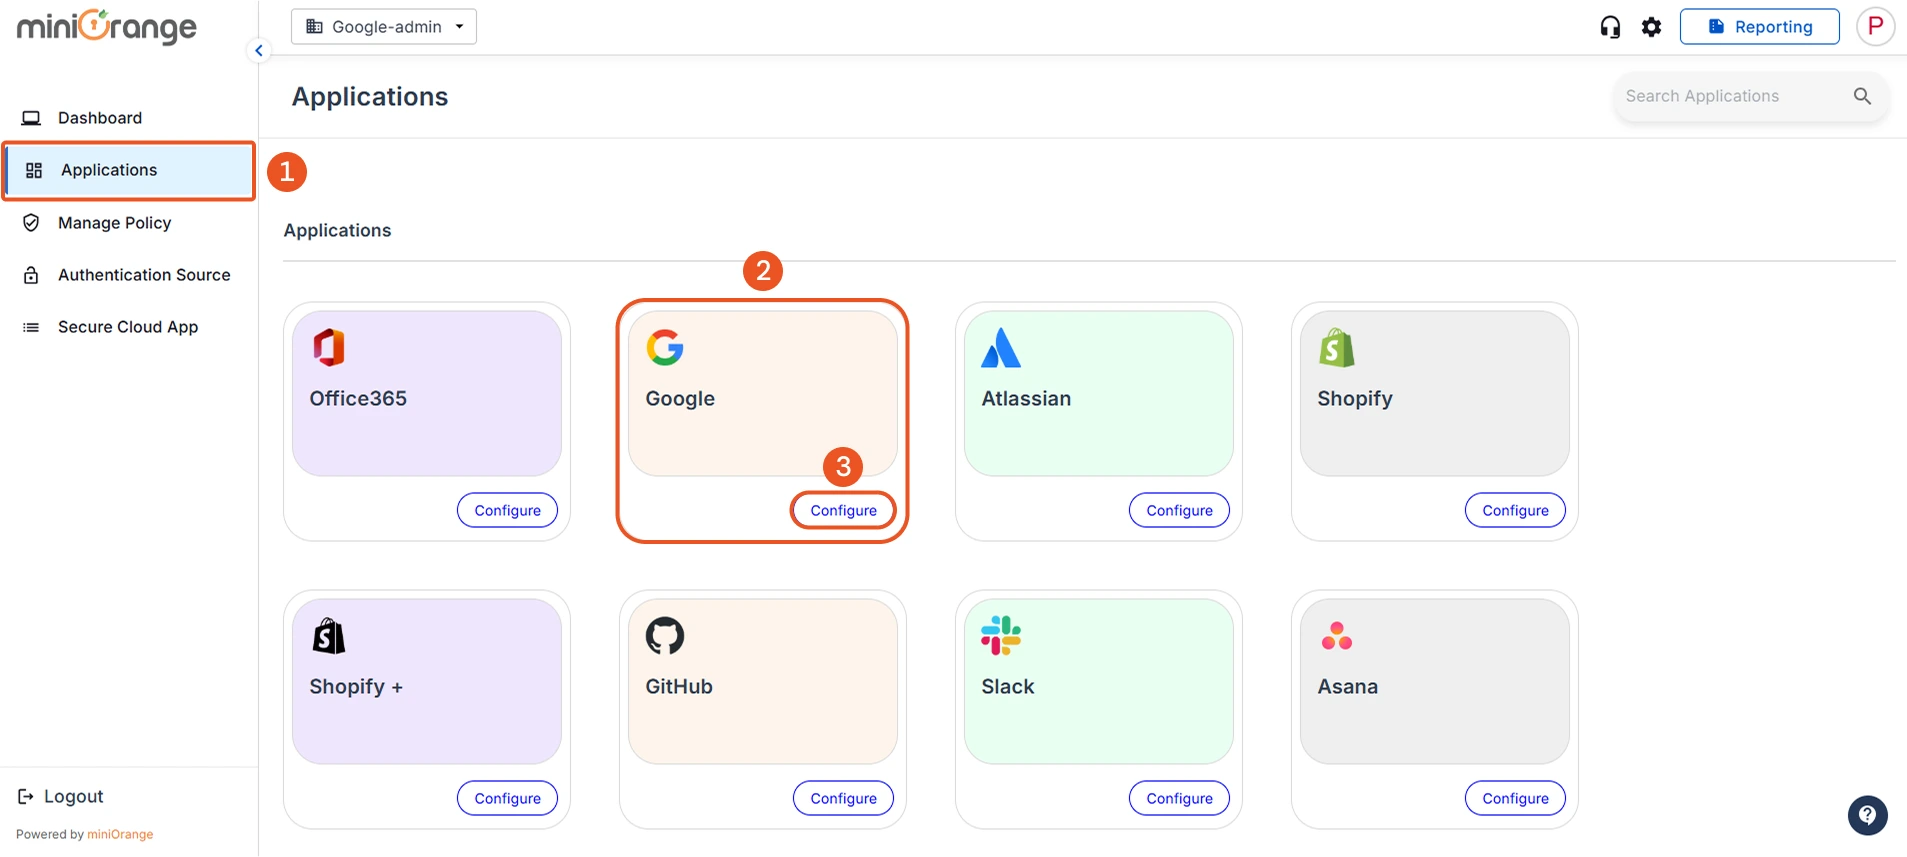Click the Manage Policy shield icon
The image size is (1907, 857).
(x=31, y=223)
